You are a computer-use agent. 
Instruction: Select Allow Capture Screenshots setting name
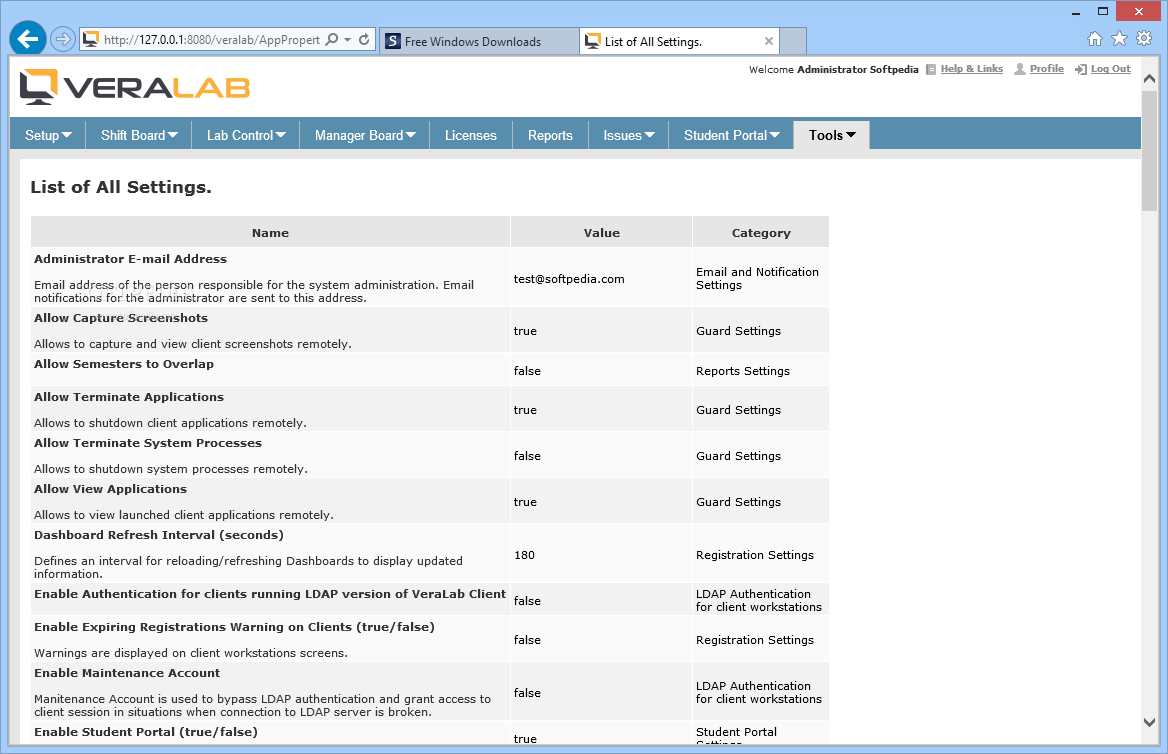[121, 317]
